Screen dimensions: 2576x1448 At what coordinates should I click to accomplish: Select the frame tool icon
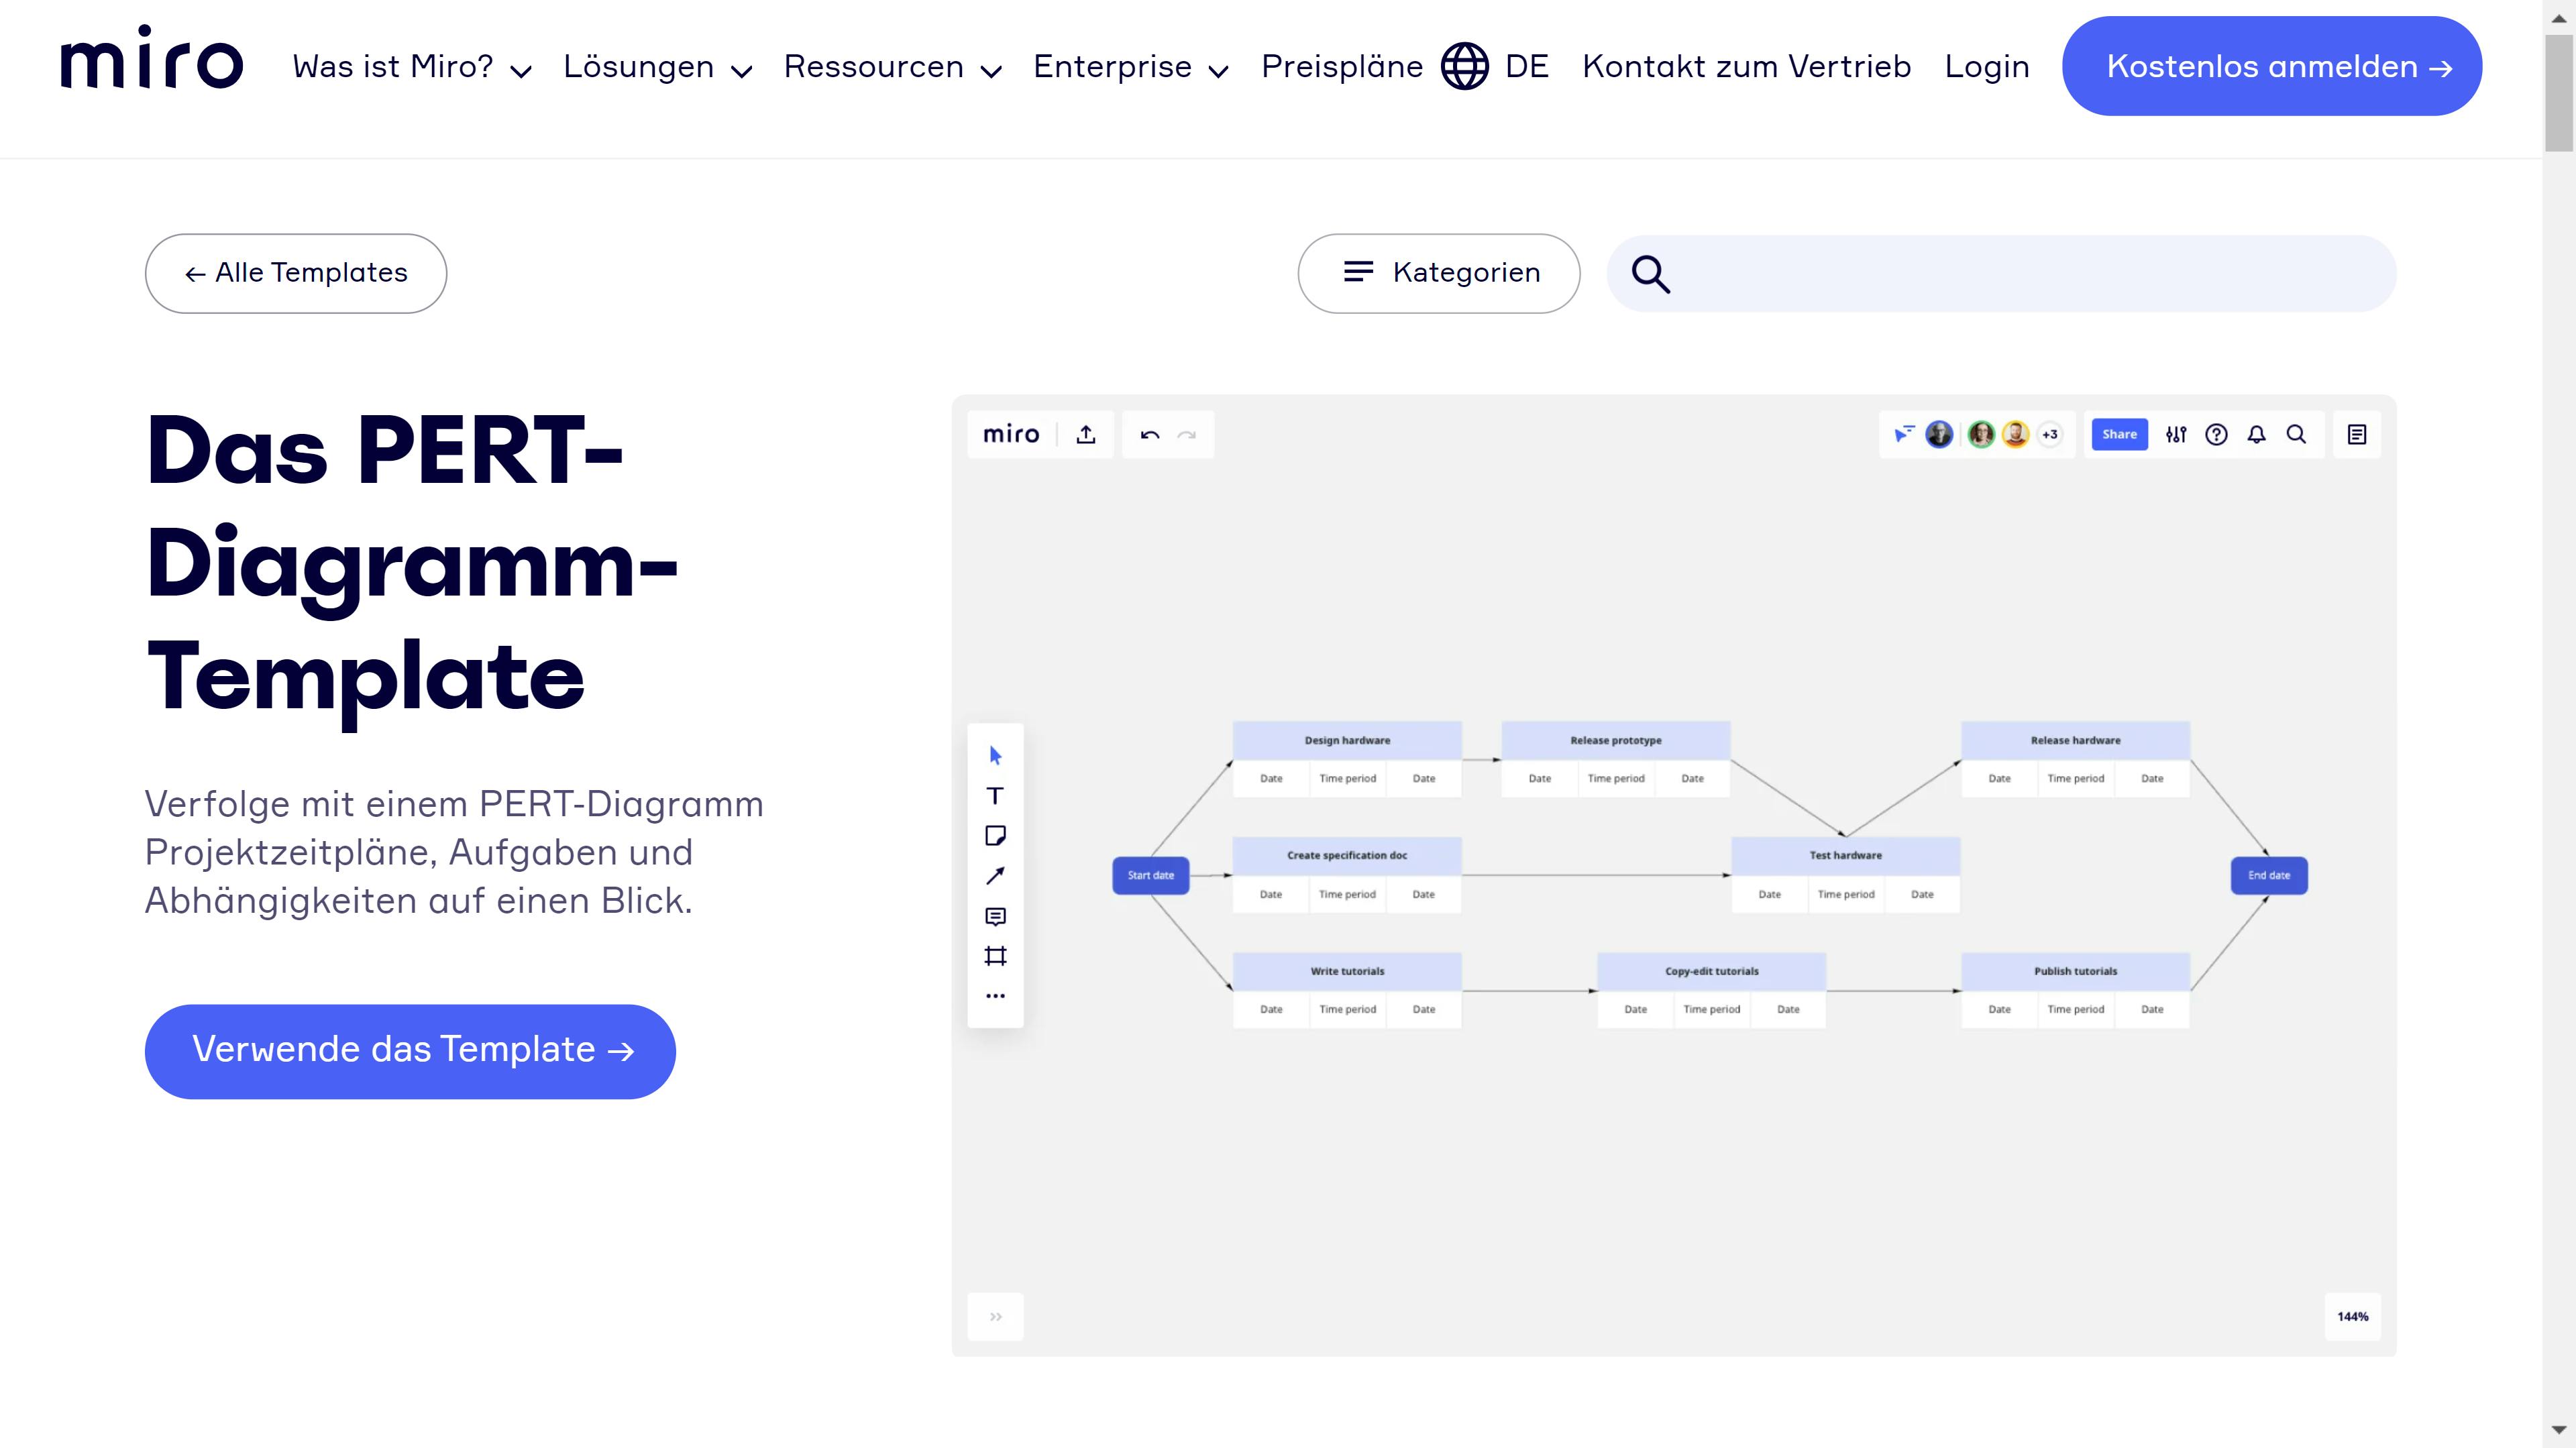click(x=995, y=956)
